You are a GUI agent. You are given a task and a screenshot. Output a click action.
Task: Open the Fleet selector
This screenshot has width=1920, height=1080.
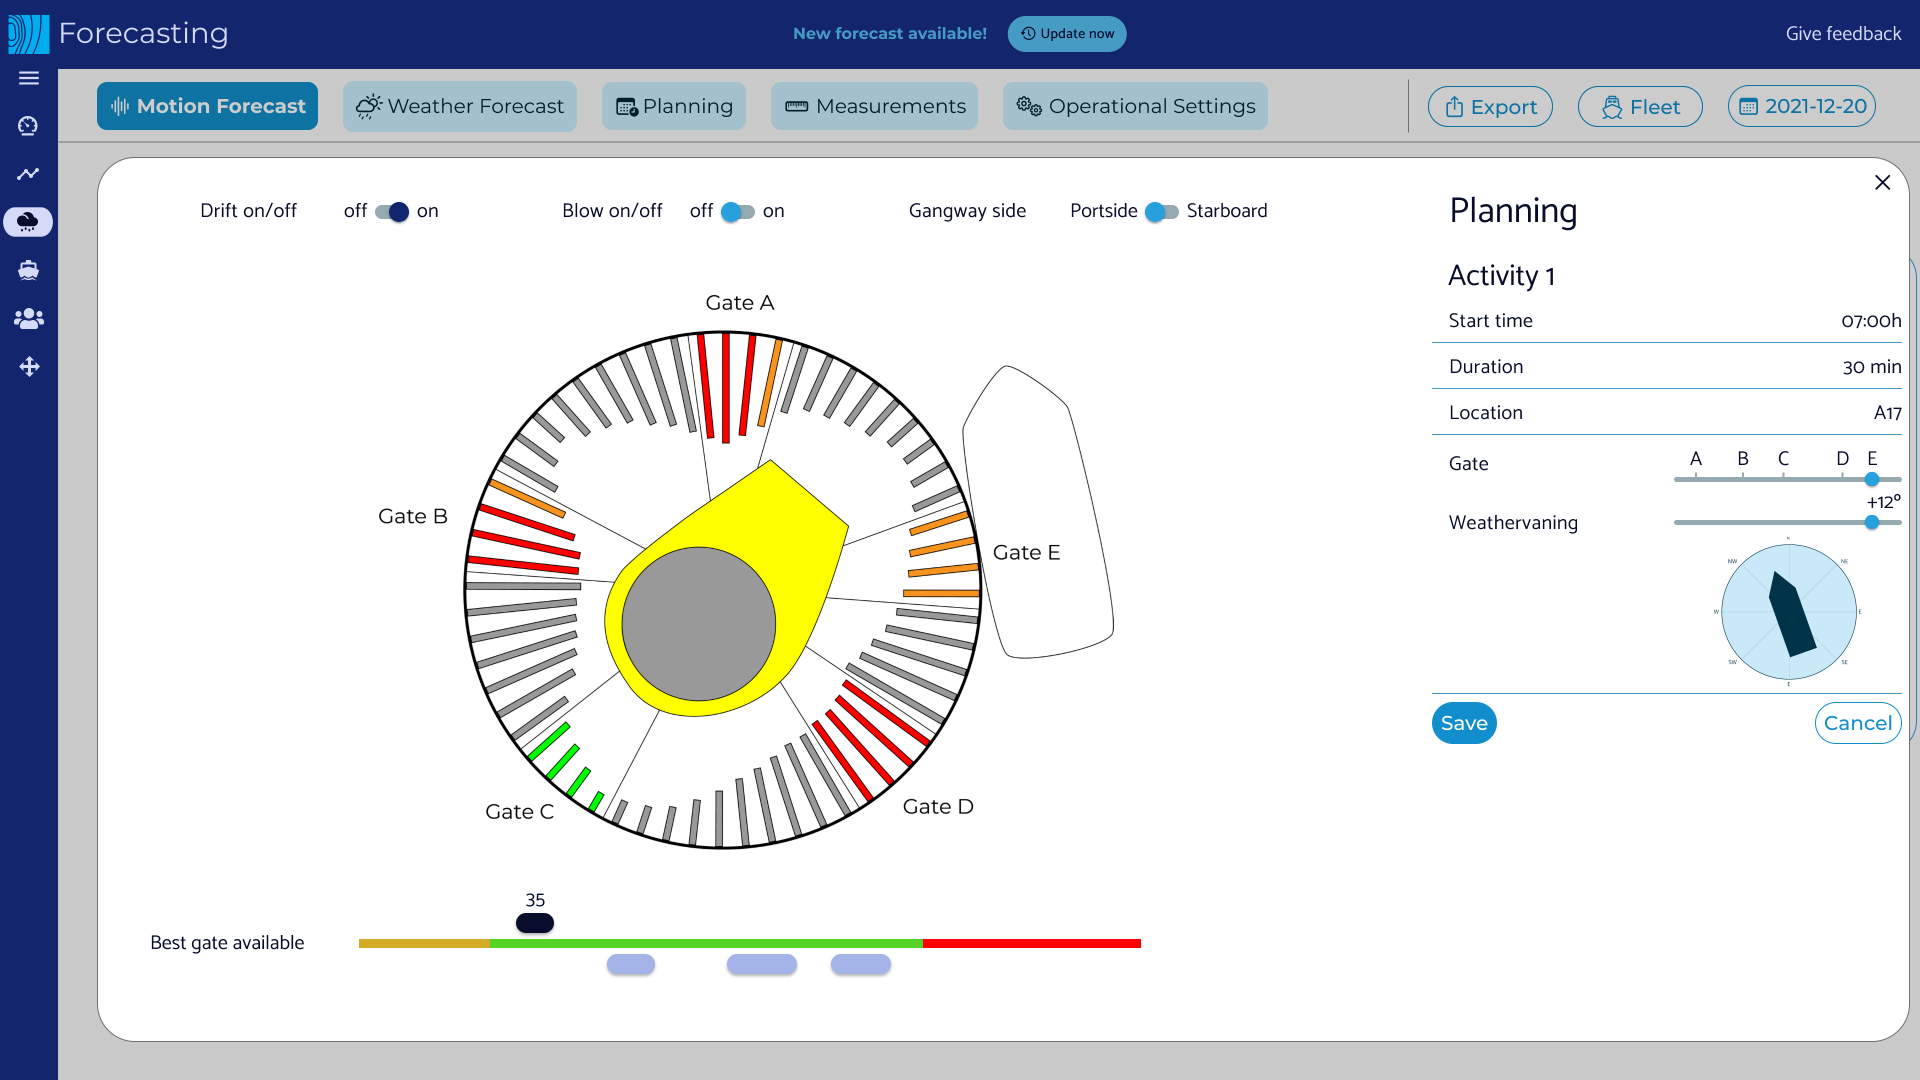pos(1640,107)
